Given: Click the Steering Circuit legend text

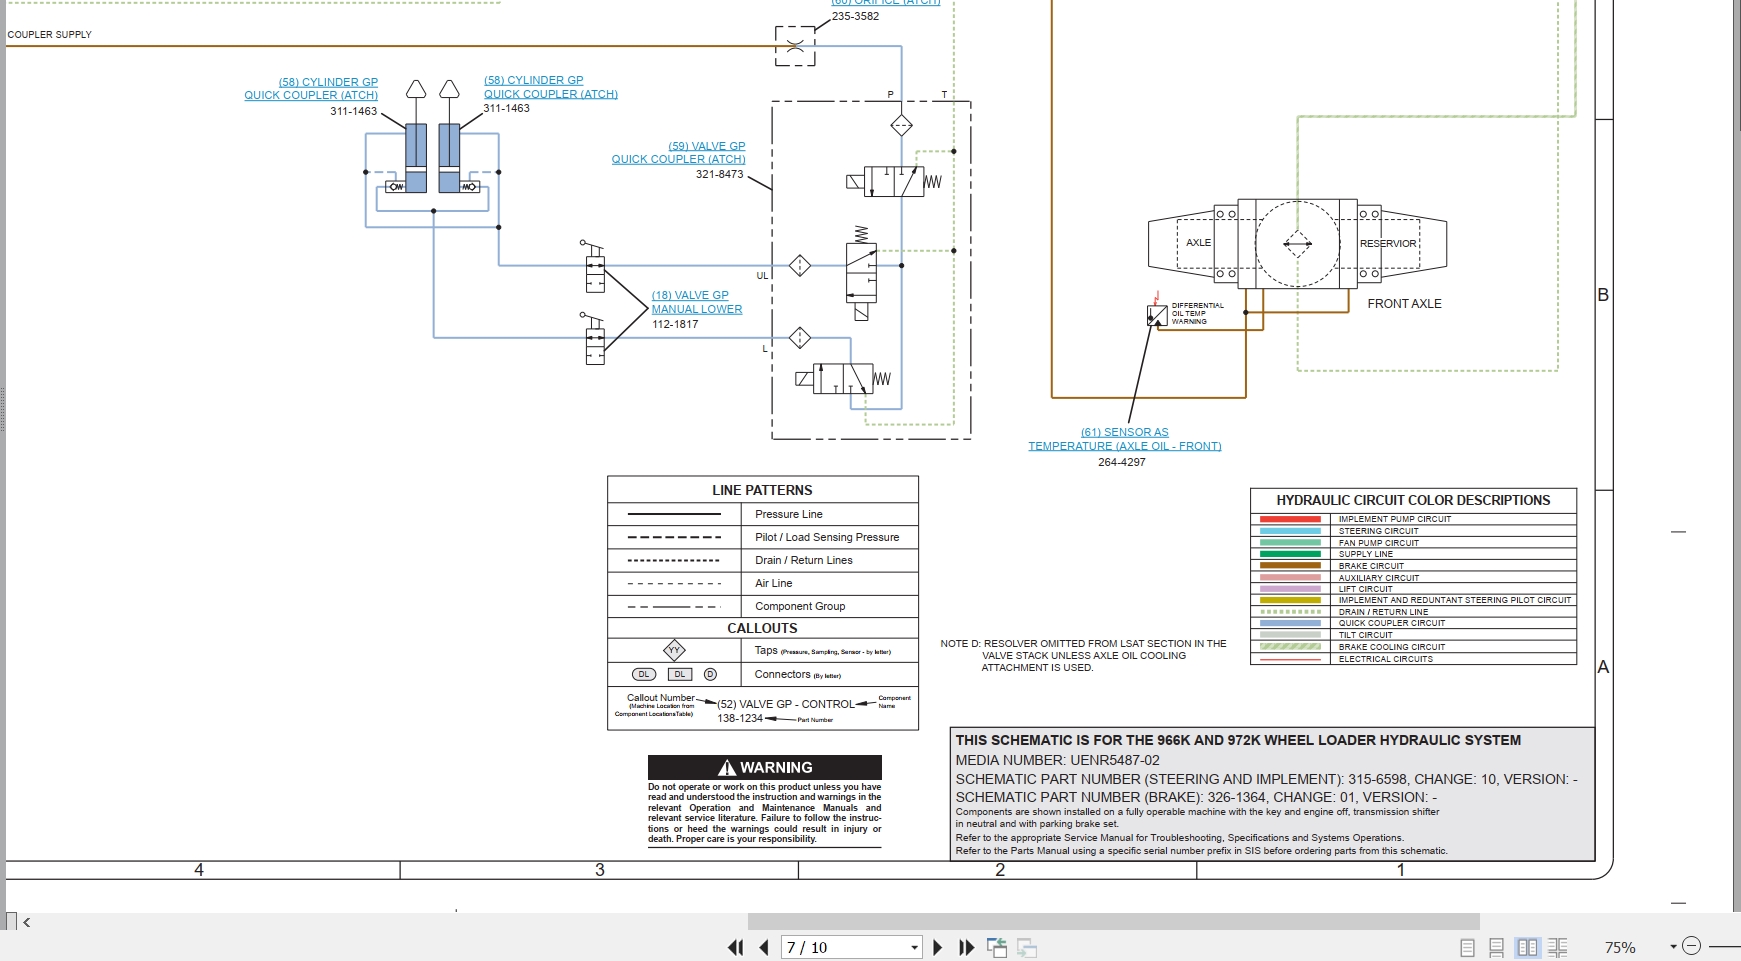Looking at the screenshot, I should (x=1378, y=531).
